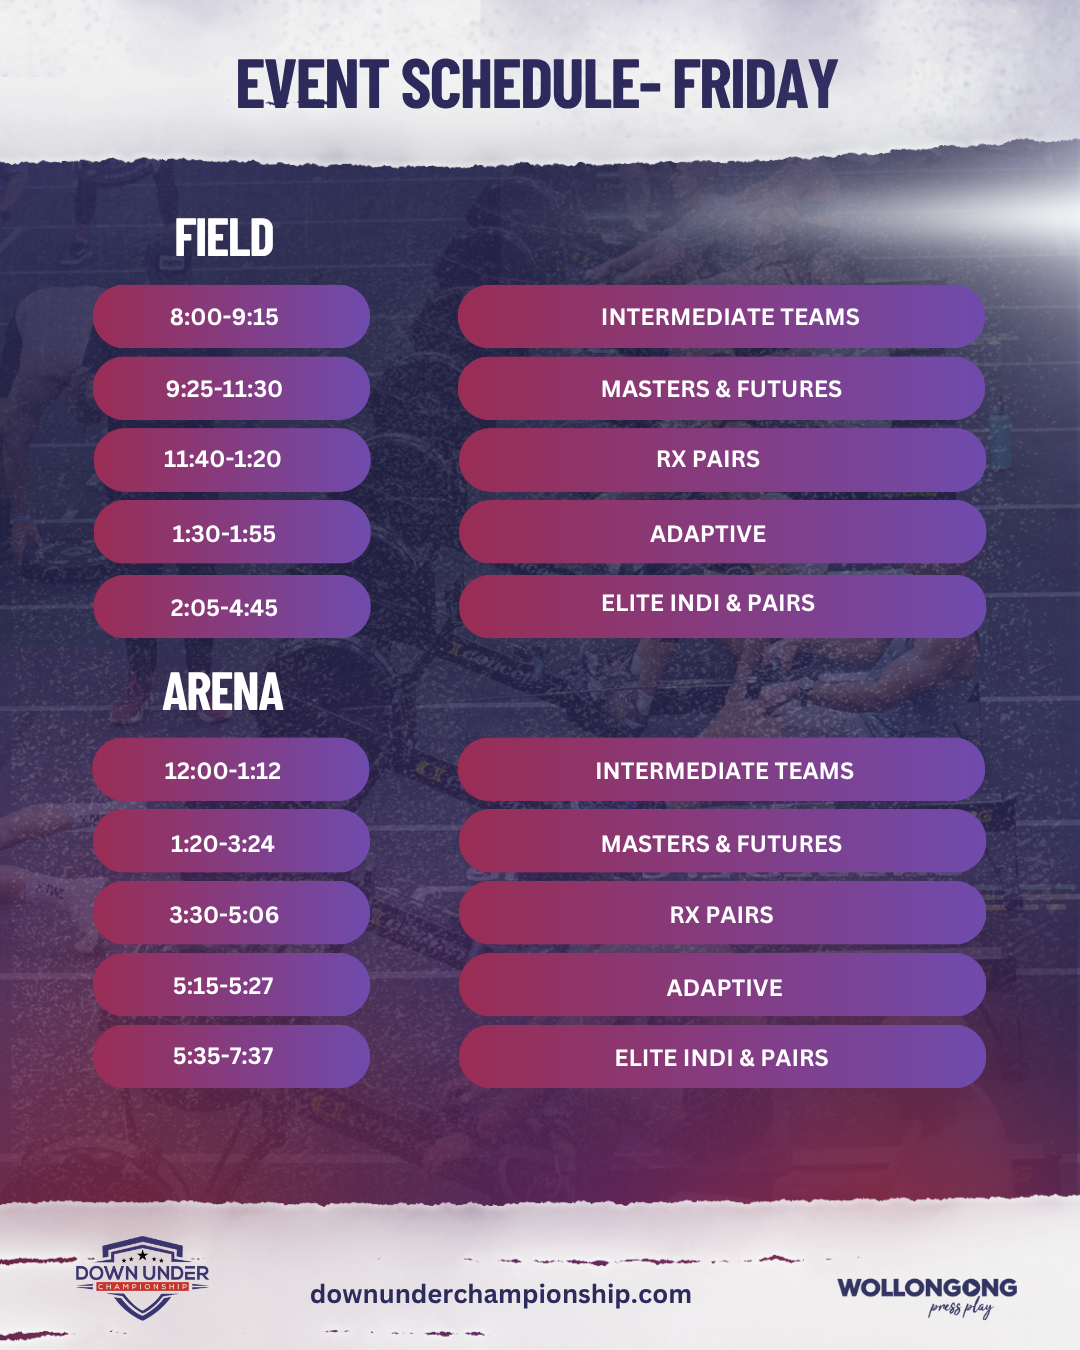The image size is (1080, 1350).
Task: Select Masters & Futures in the Arena section
Action: (x=722, y=843)
